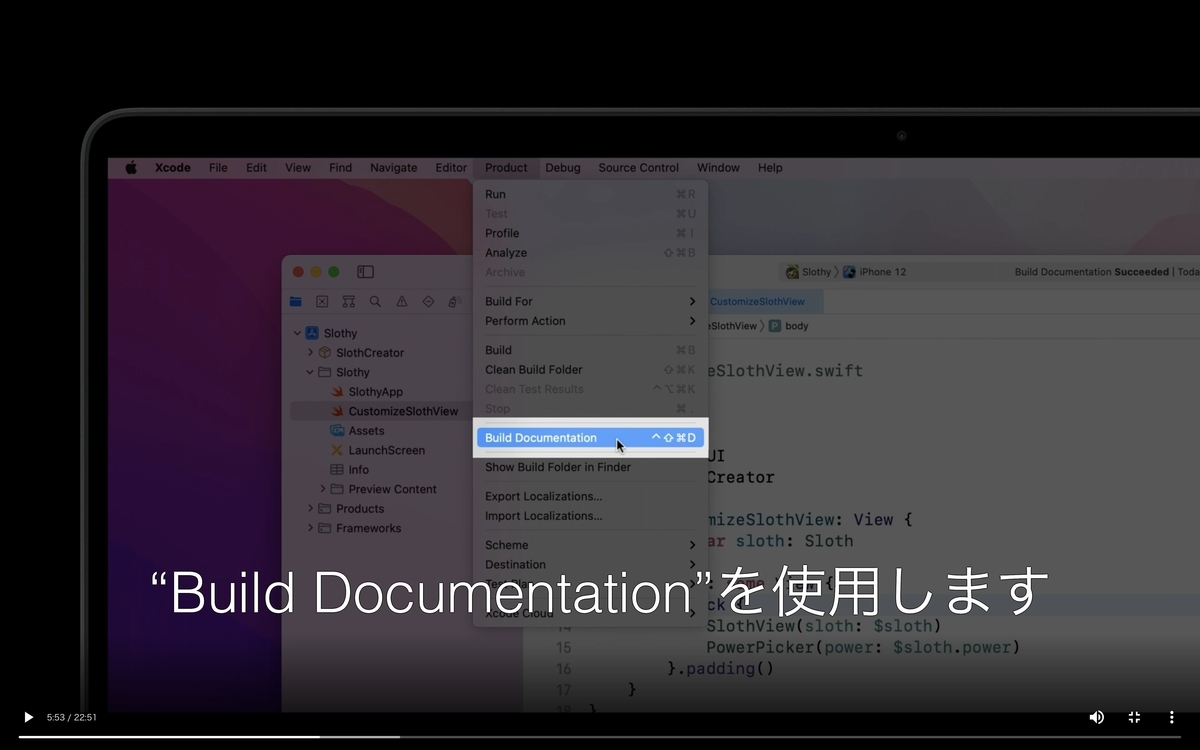The image size is (1200, 750).
Task: Show the Project navigator folder icon
Action: 296,301
